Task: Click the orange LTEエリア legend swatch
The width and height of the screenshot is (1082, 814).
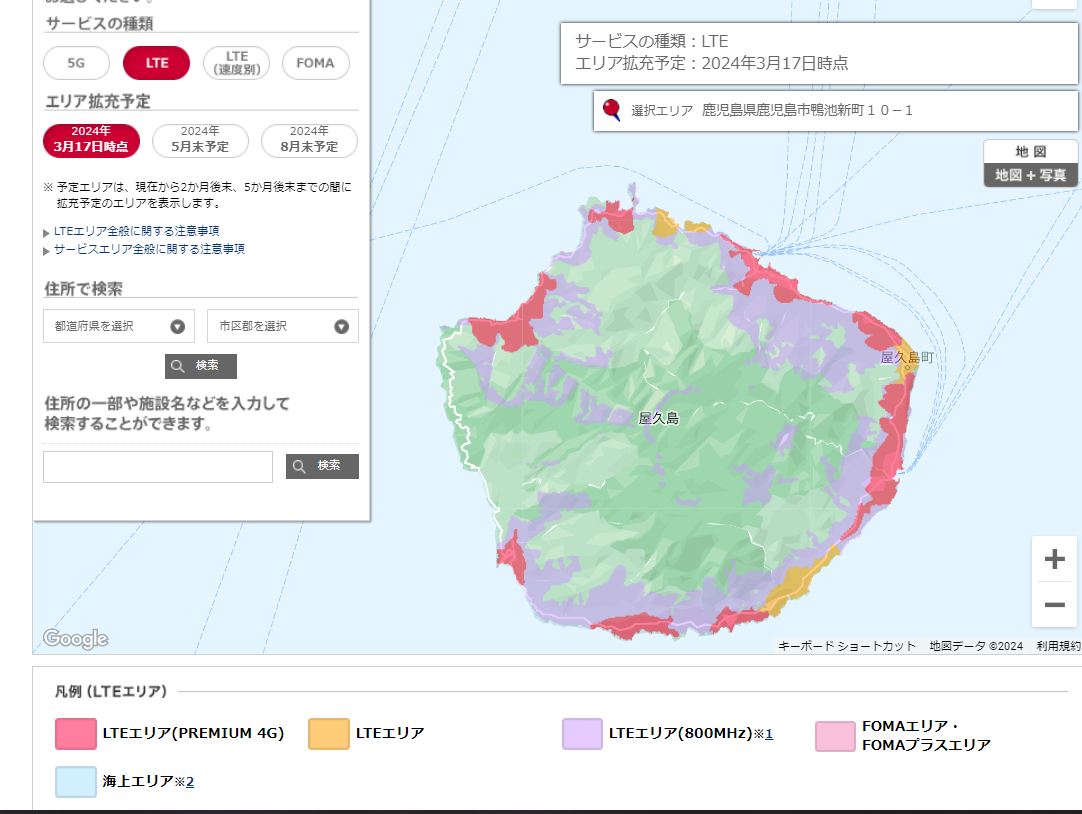Action: [328, 734]
